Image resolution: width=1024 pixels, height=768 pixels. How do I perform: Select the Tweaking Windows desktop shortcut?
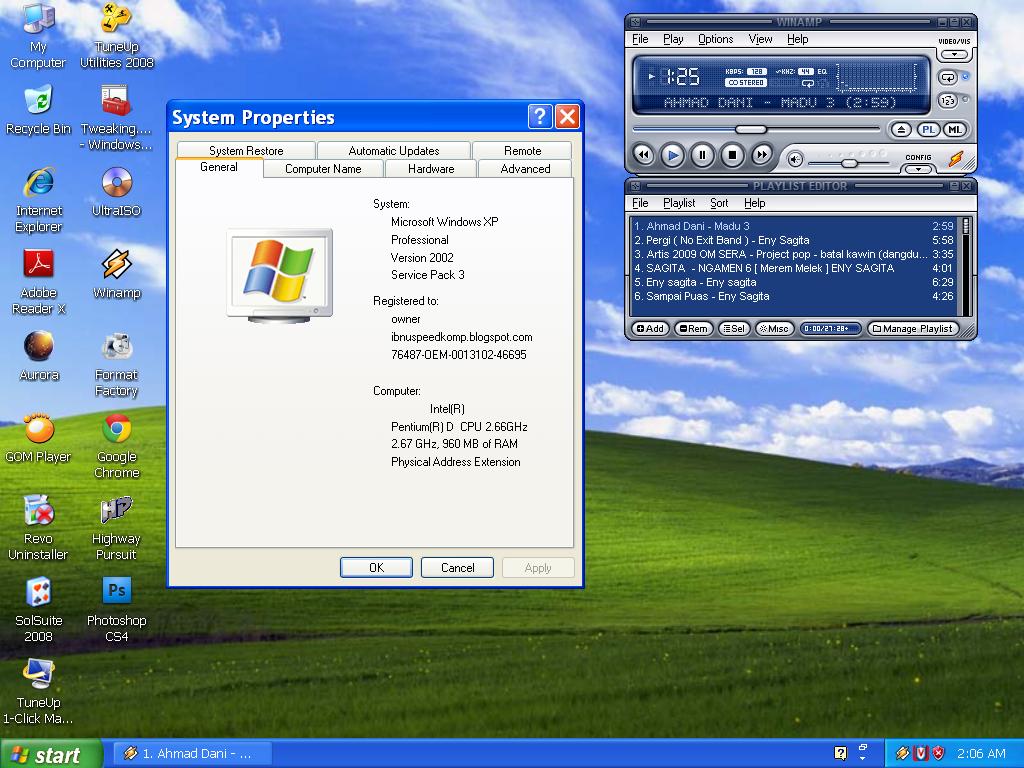pos(116,118)
